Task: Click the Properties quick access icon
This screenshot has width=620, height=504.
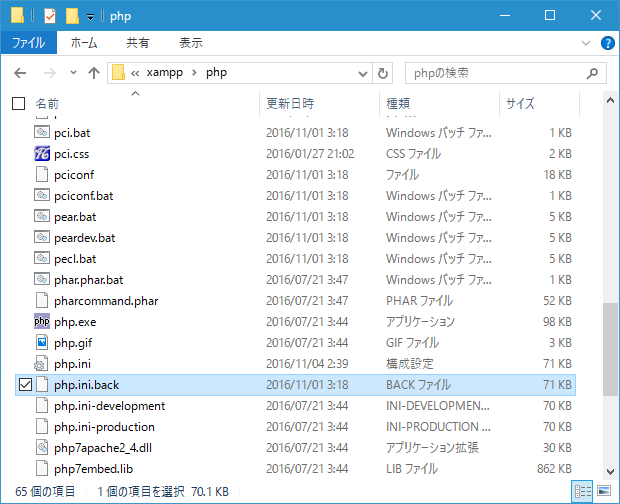Action: (50, 16)
